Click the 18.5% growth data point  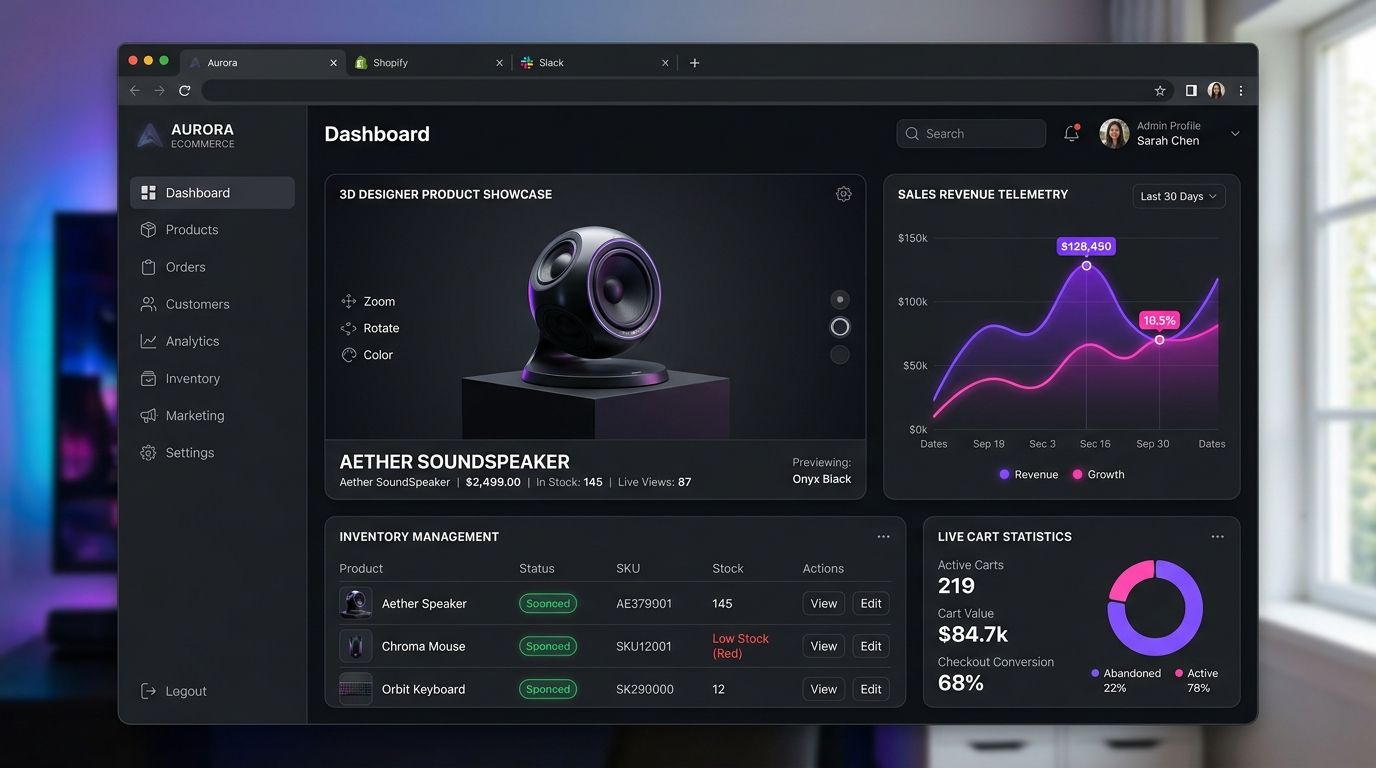[1160, 340]
